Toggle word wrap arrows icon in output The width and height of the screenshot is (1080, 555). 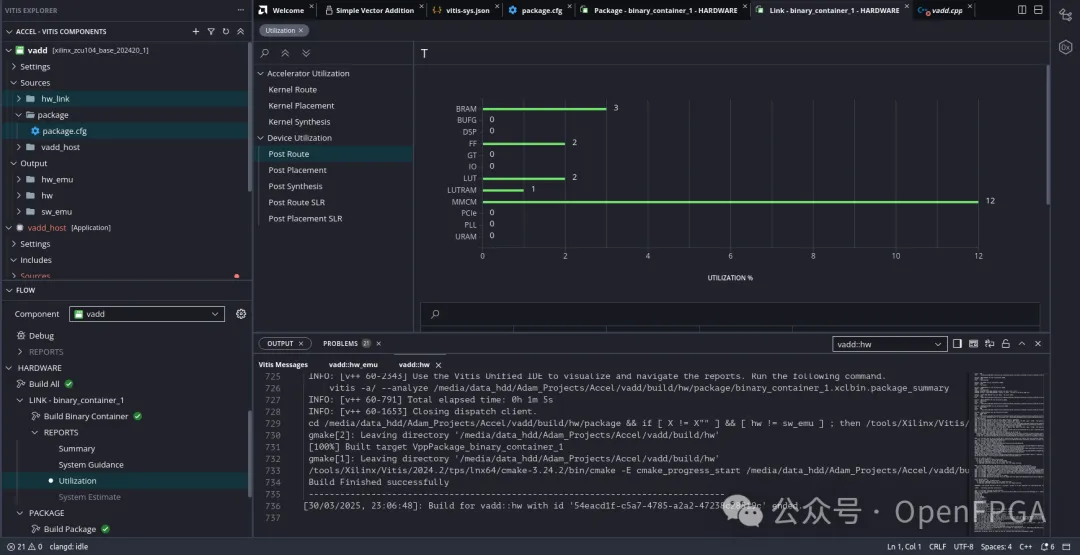(990, 344)
